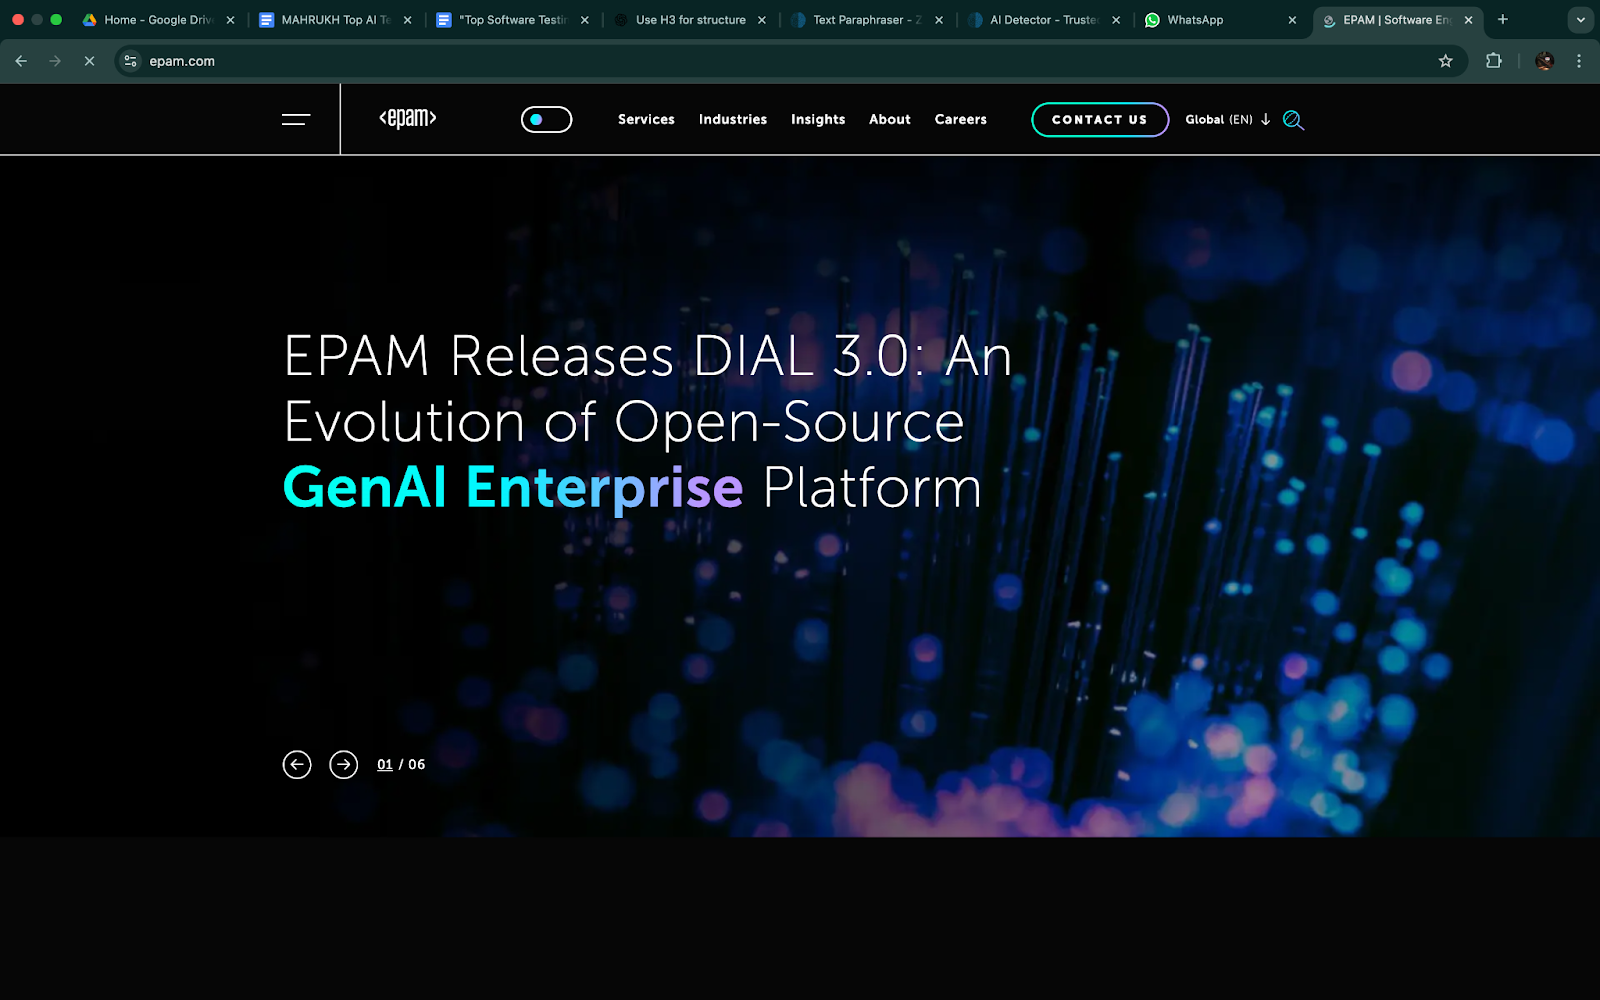1600x1000 pixels.
Task: Switch to the WhatsApp tab
Action: click(1195, 20)
